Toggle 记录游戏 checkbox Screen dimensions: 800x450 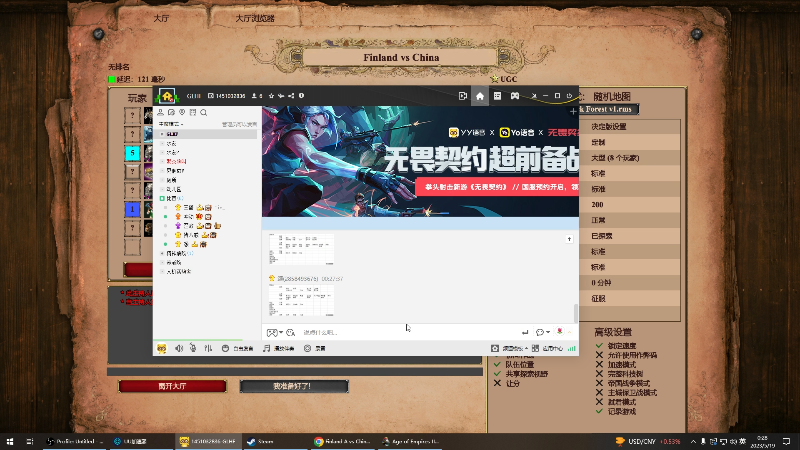pyautogui.click(x=599, y=411)
